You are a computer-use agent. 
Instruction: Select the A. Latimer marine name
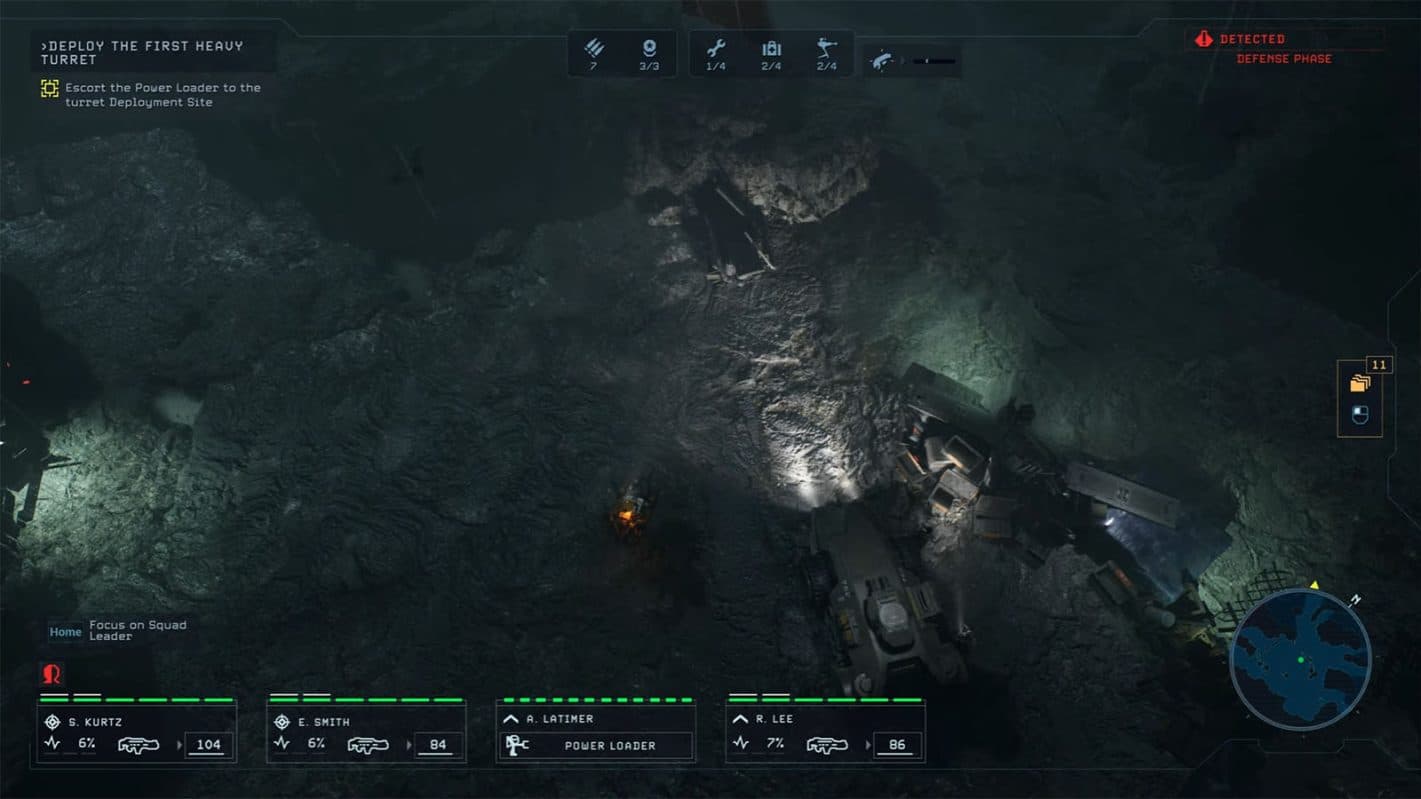pos(559,719)
